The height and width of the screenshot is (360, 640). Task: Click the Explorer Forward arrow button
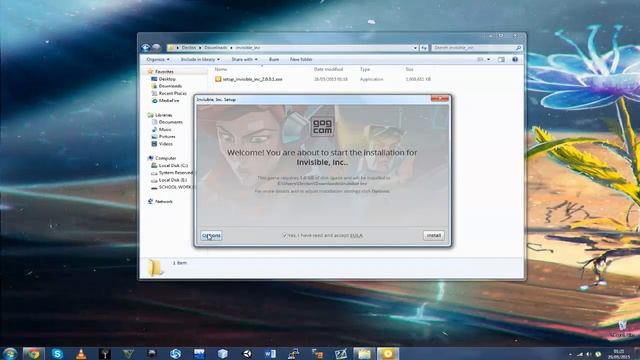[x=156, y=48]
